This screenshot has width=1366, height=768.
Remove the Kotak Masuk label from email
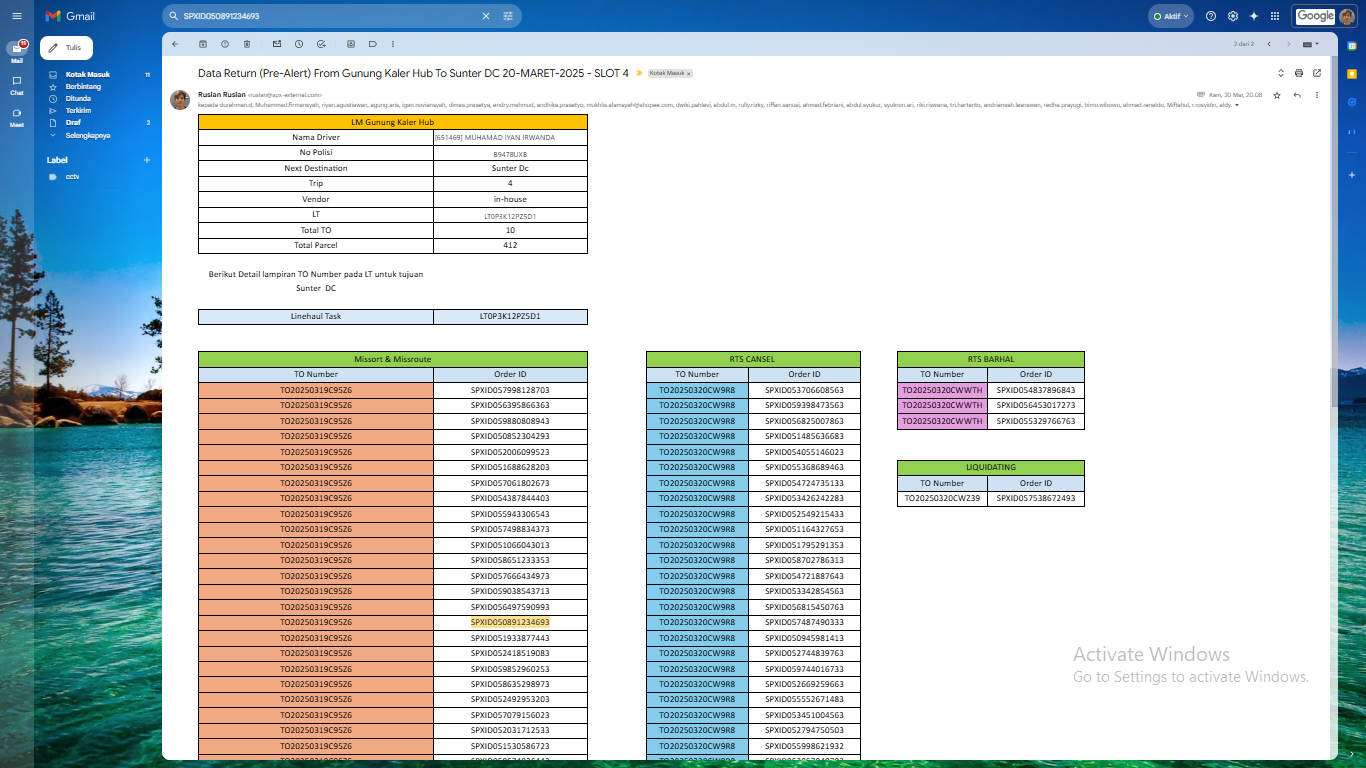[x=689, y=74]
